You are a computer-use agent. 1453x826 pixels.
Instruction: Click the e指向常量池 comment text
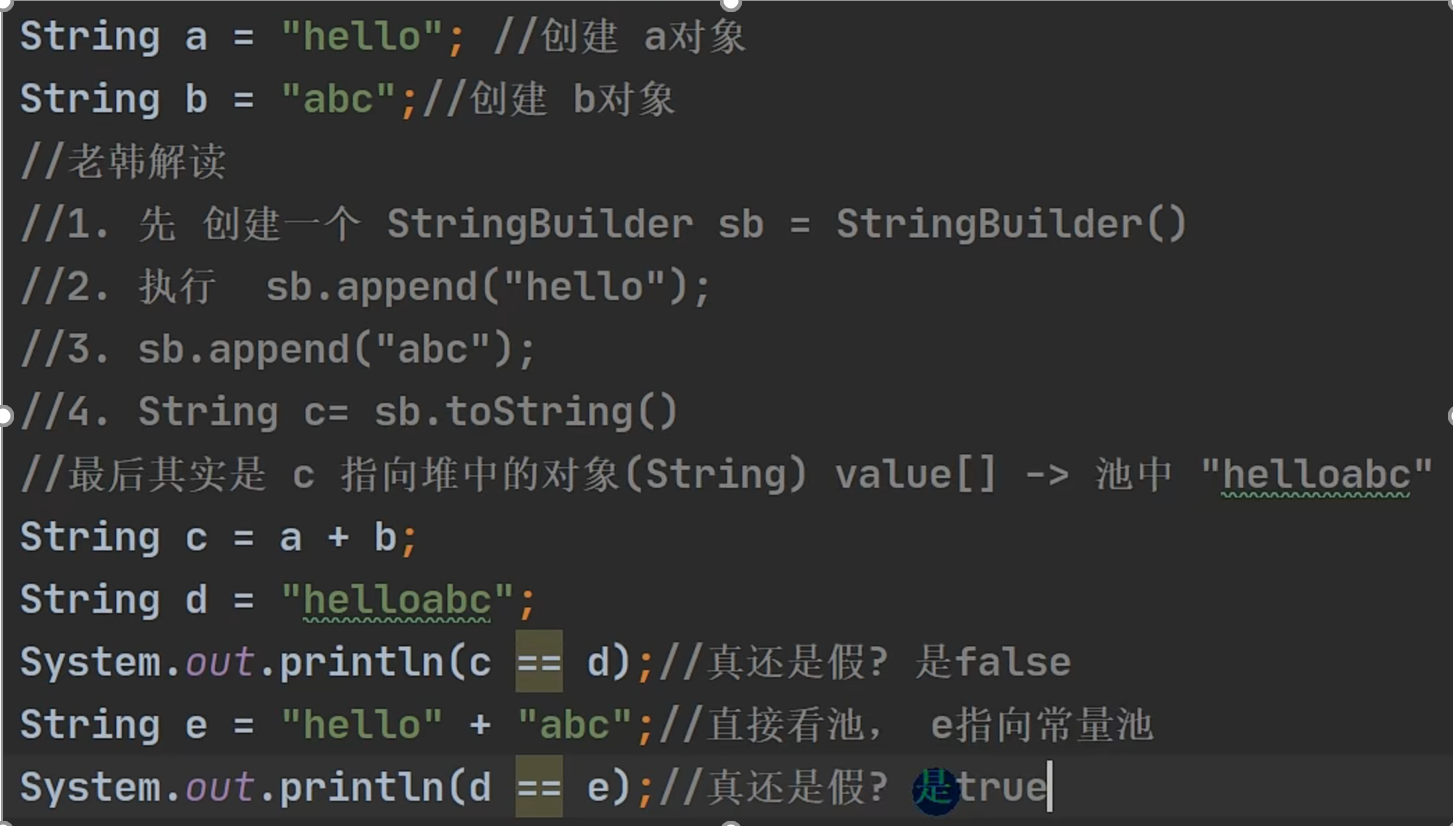coord(1042,725)
